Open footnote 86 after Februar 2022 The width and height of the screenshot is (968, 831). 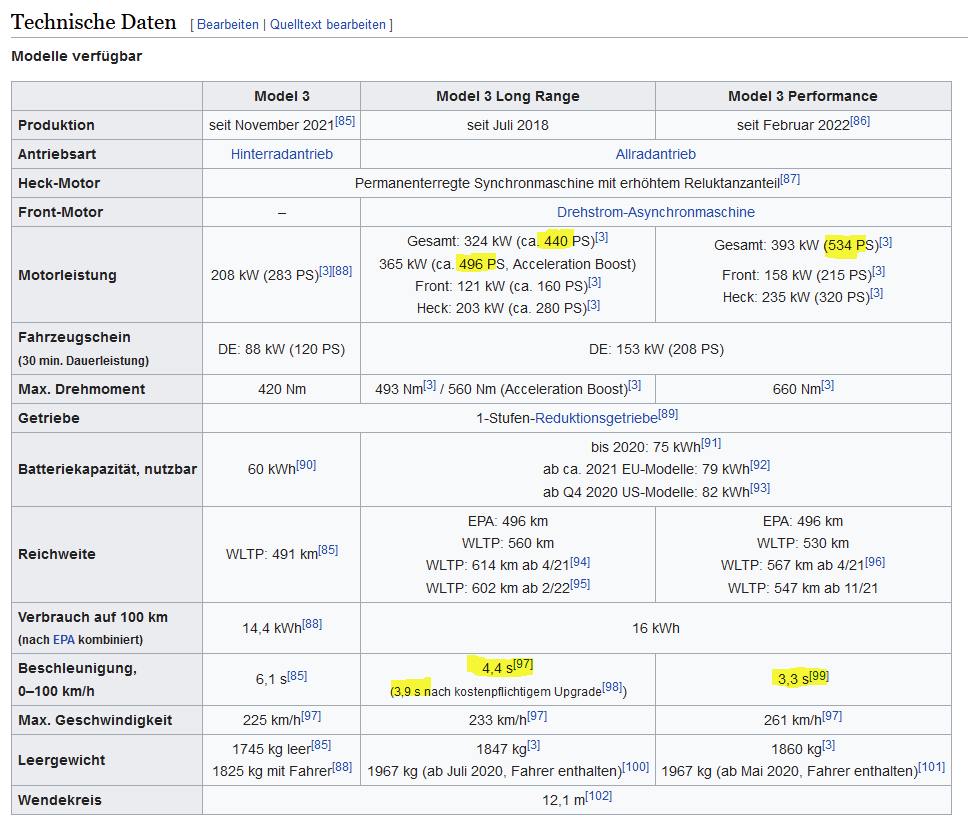(x=860, y=121)
